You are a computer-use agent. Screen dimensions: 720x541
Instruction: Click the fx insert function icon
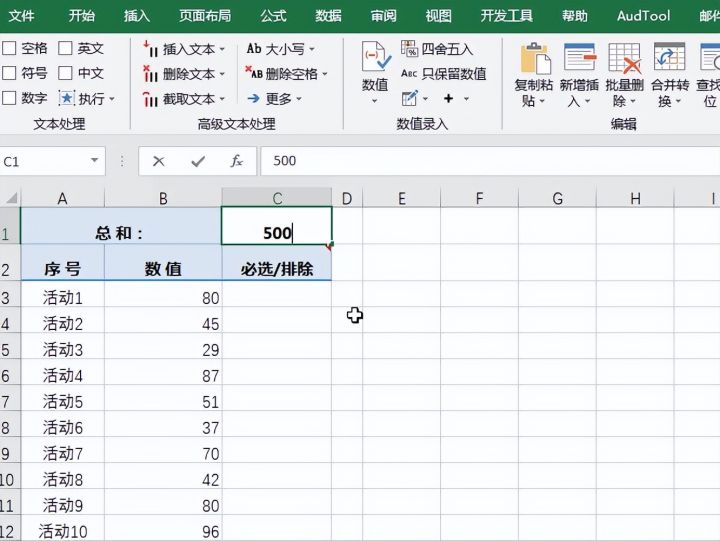(x=236, y=161)
